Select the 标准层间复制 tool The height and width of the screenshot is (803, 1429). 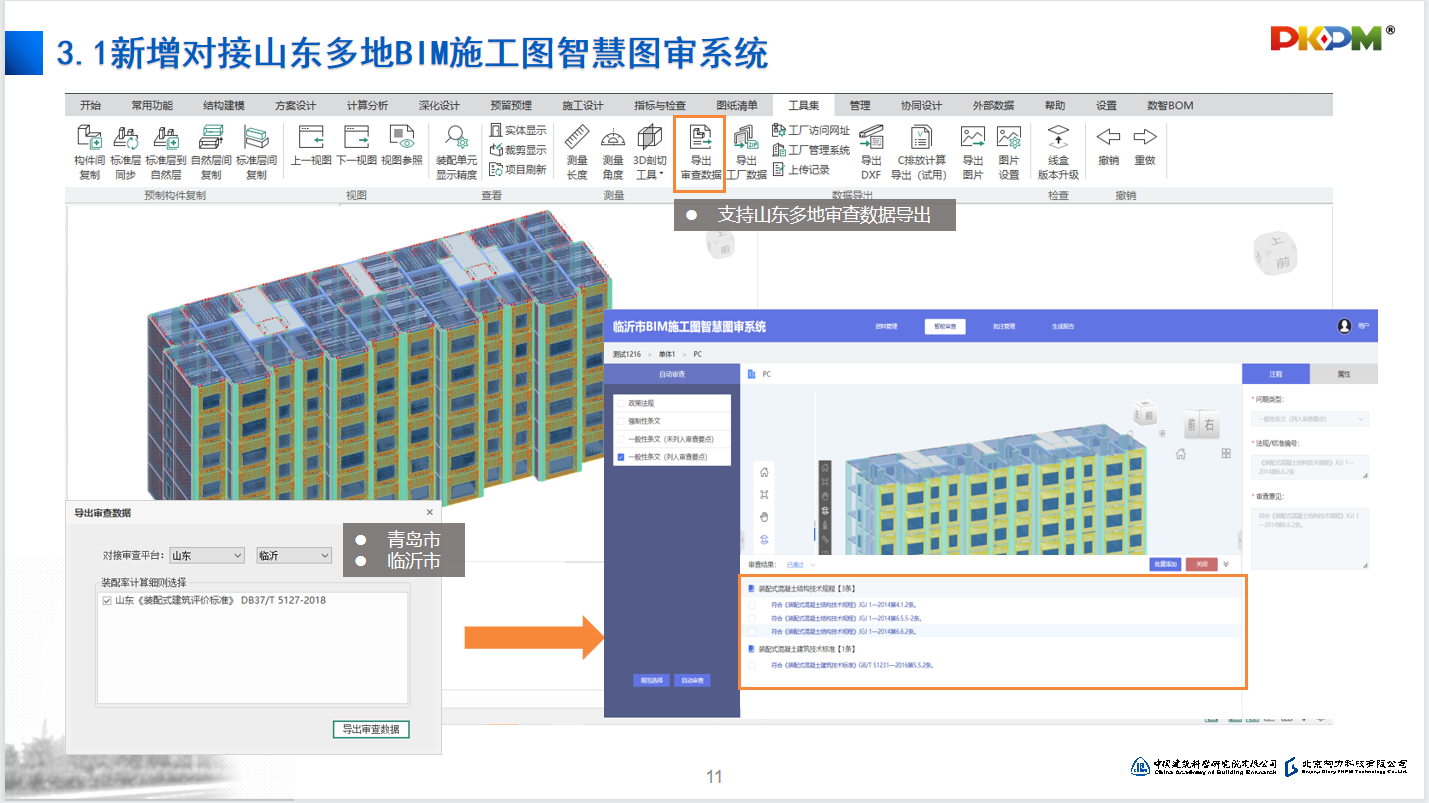pos(256,152)
